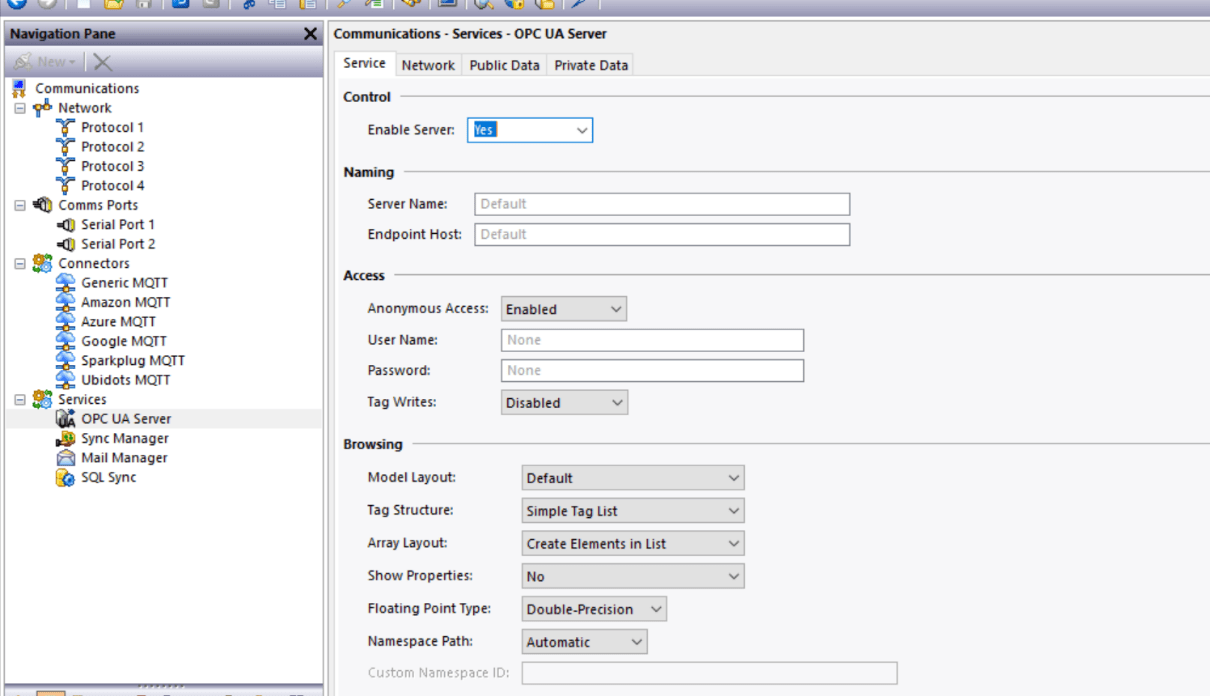Click the delete X button beside New

tap(102, 62)
